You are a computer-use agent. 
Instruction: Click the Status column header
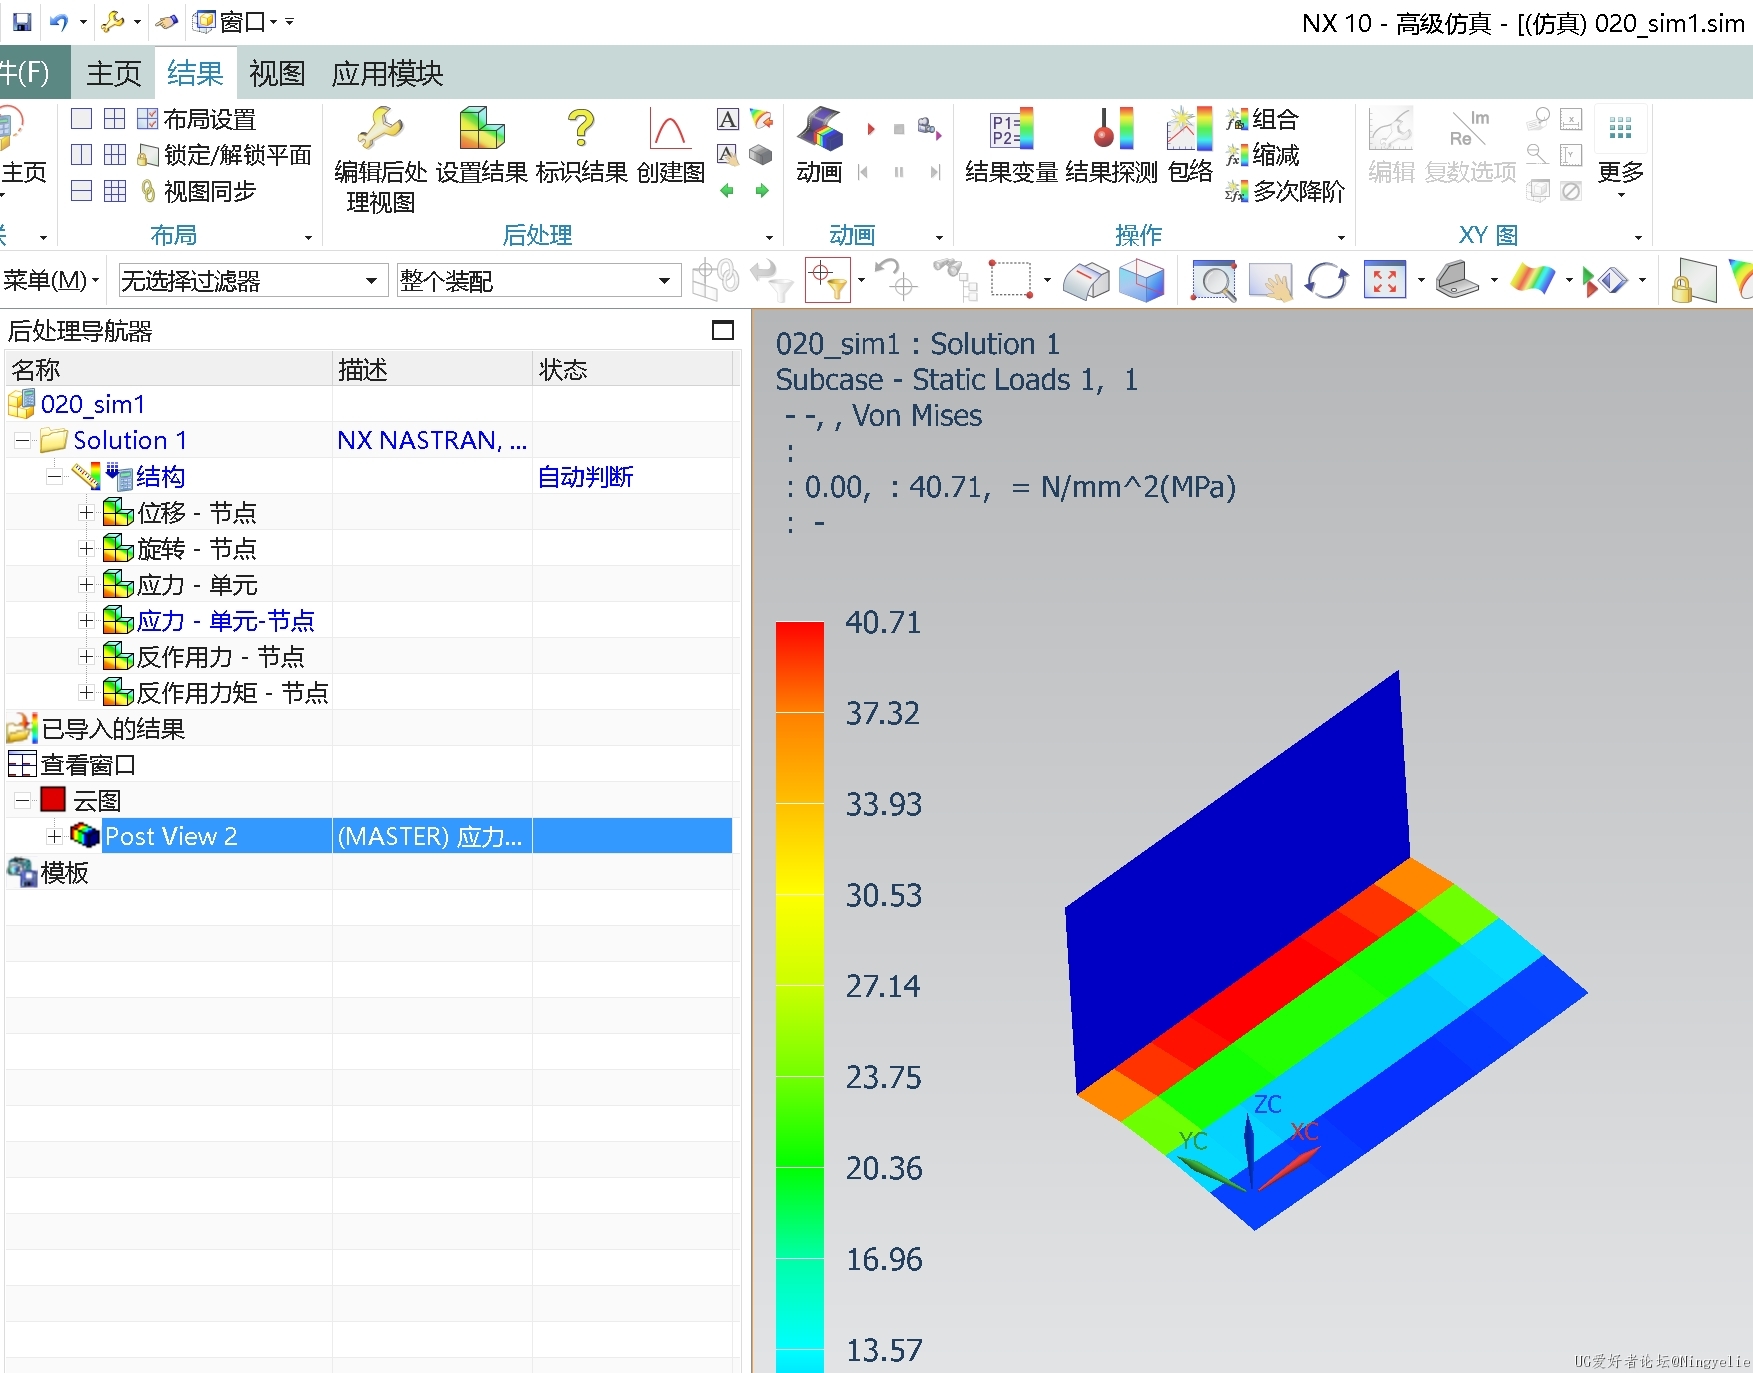(633, 370)
